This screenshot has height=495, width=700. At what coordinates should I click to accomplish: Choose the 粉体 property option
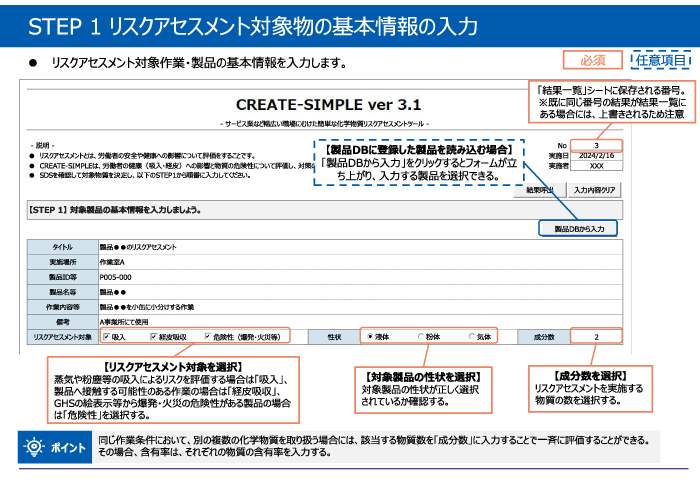pyautogui.click(x=421, y=338)
